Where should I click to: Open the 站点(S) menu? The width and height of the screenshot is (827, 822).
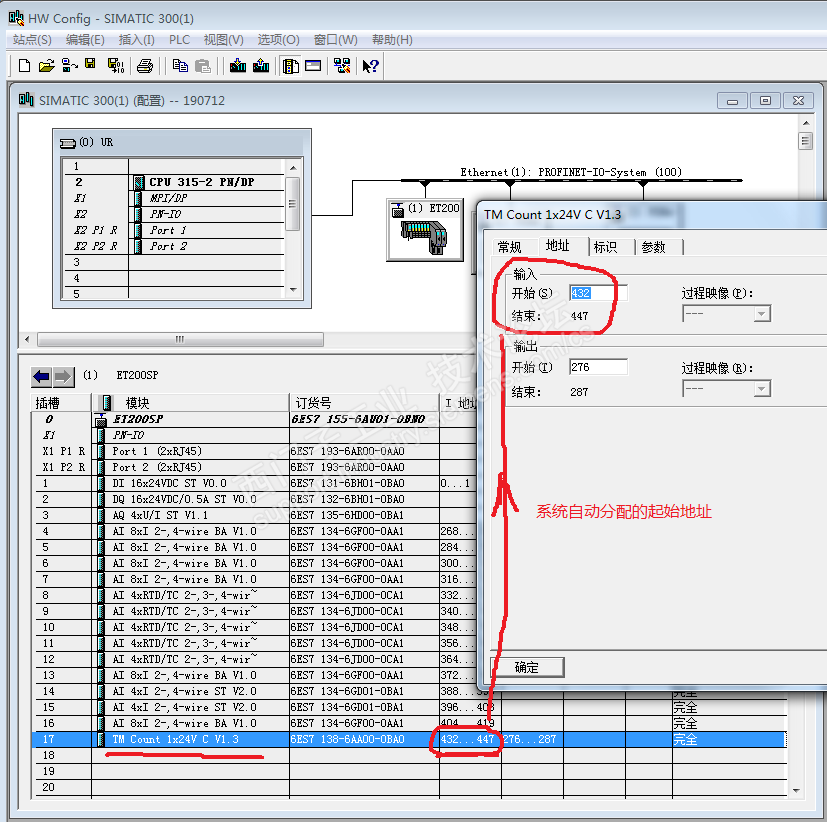click(x=32, y=40)
